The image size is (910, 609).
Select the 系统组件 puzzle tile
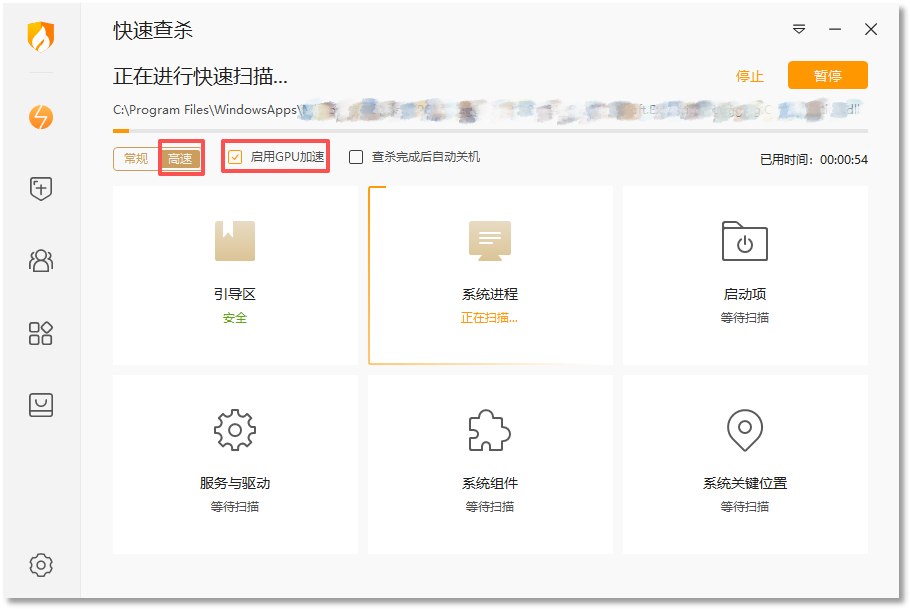[490, 464]
